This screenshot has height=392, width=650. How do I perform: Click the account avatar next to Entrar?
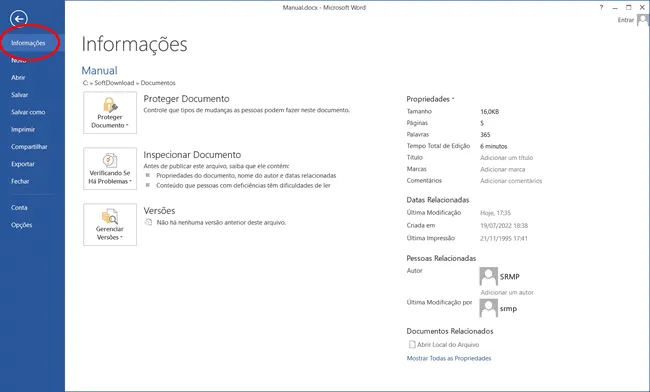(643, 20)
